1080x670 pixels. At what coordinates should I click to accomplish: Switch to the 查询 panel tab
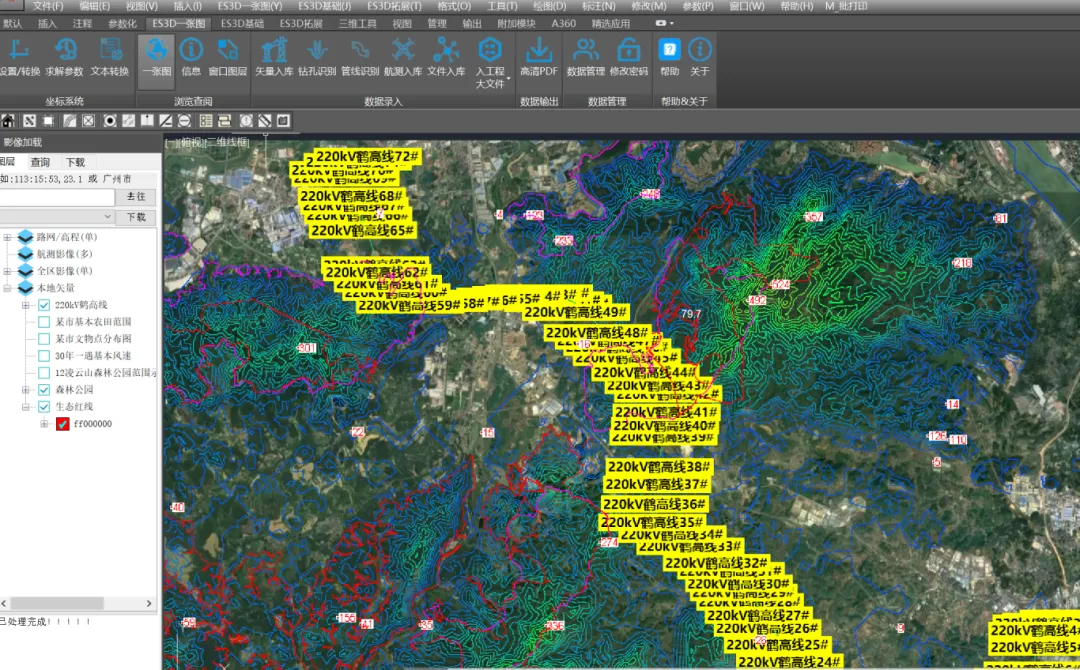click(x=40, y=163)
